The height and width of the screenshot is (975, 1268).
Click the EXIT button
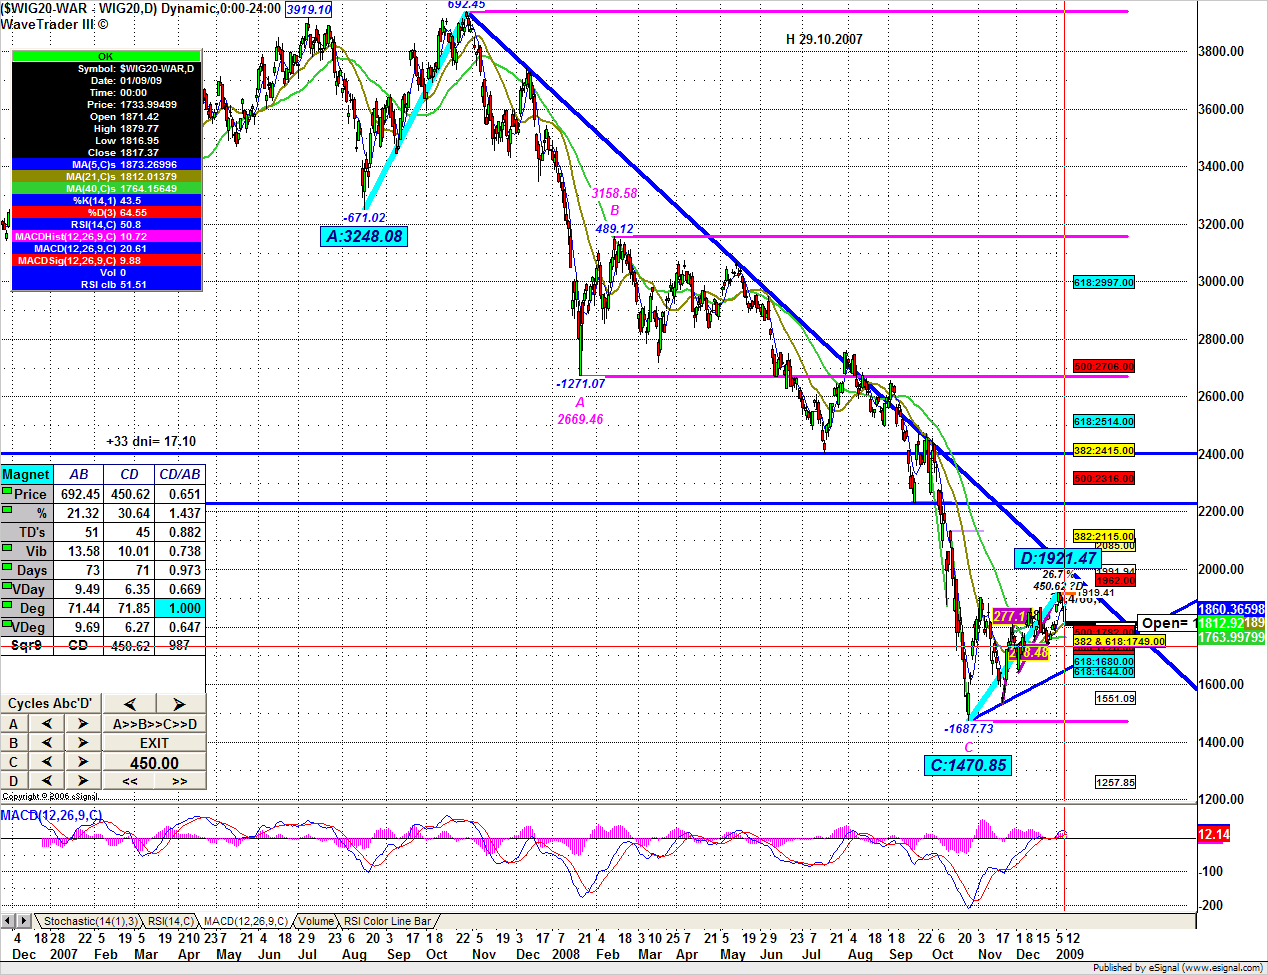point(155,743)
